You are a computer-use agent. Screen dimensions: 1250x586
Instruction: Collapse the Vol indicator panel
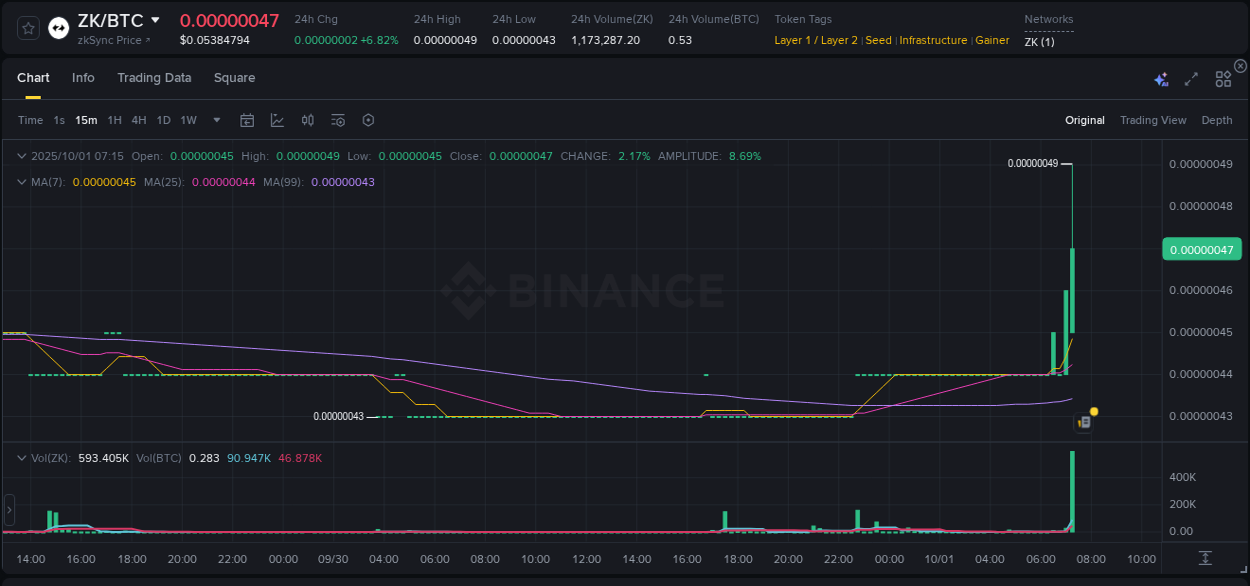21,458
